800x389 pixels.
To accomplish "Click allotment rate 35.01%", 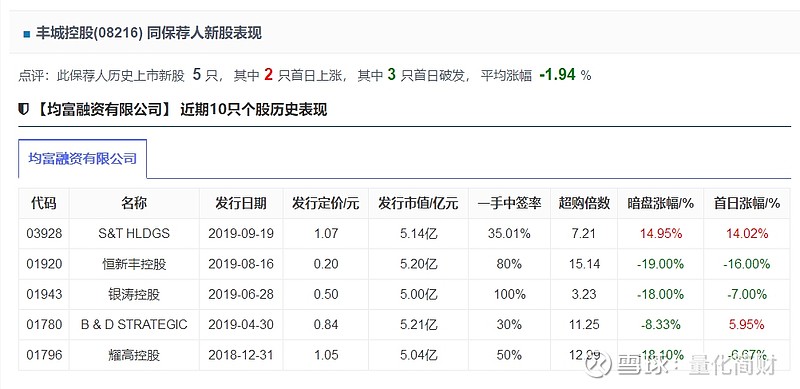I will coord(509,234).
